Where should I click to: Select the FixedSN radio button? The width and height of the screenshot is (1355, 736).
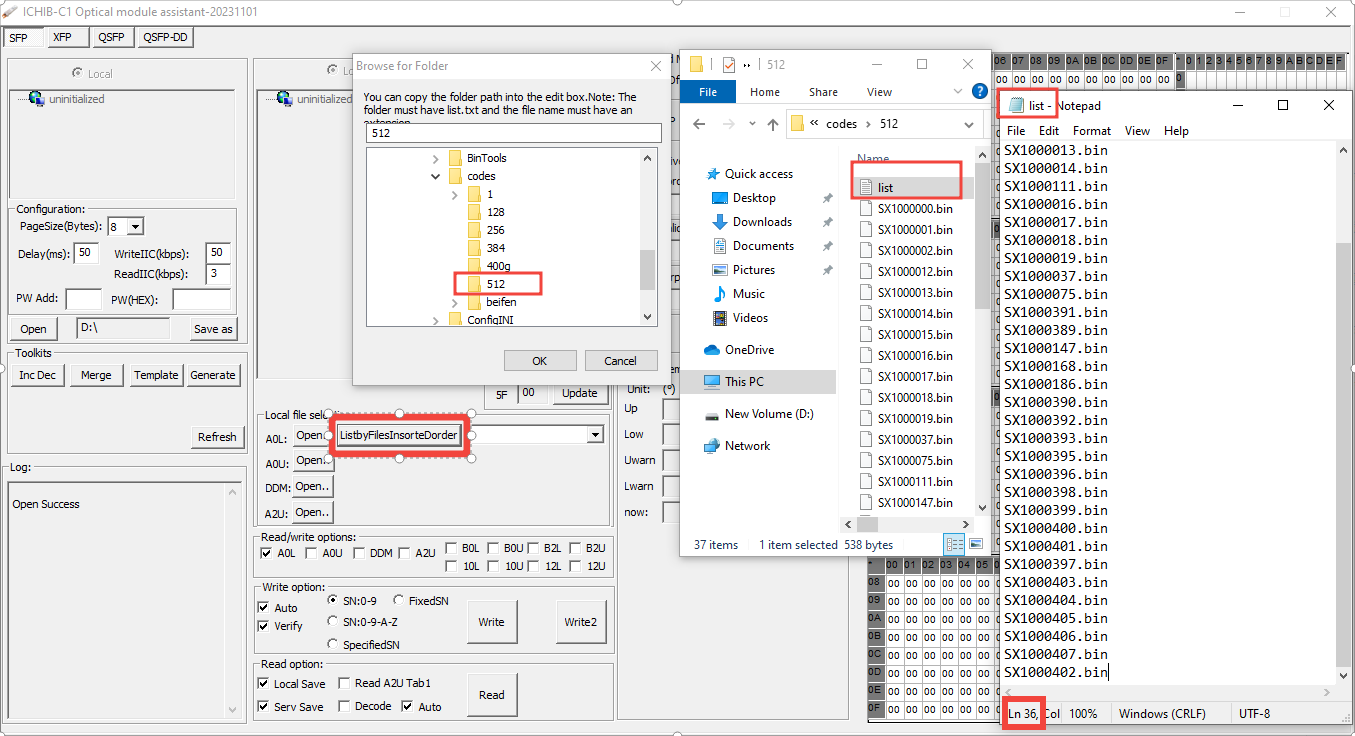point(398,600)
